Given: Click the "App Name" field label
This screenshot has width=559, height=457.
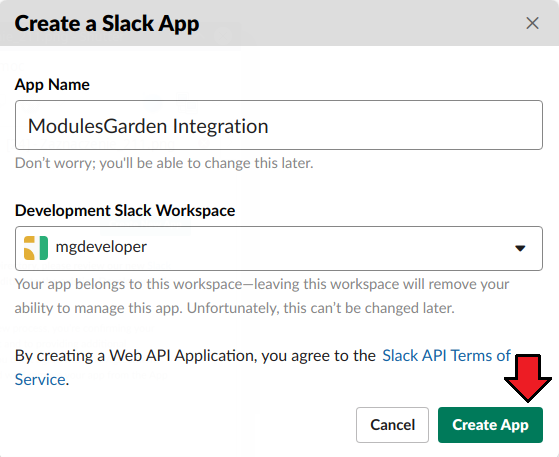Looking at the screenshot, I should [x=52, y=85].
